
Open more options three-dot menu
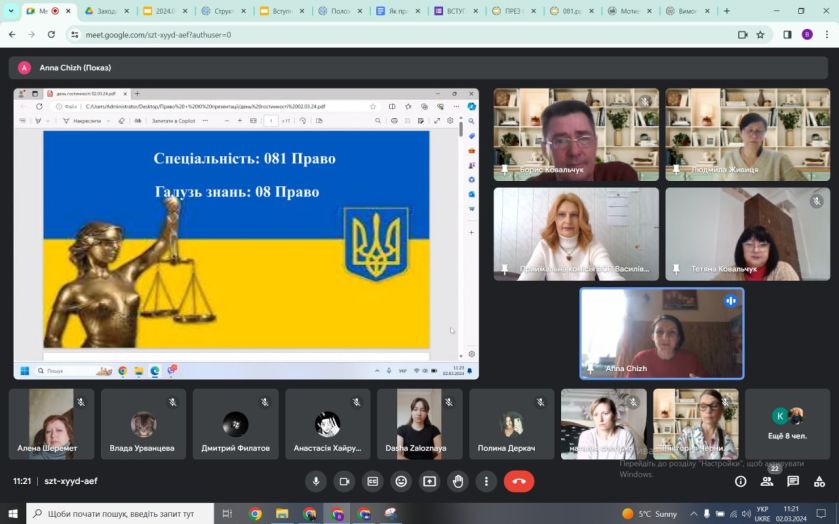(x=486, y=481)
